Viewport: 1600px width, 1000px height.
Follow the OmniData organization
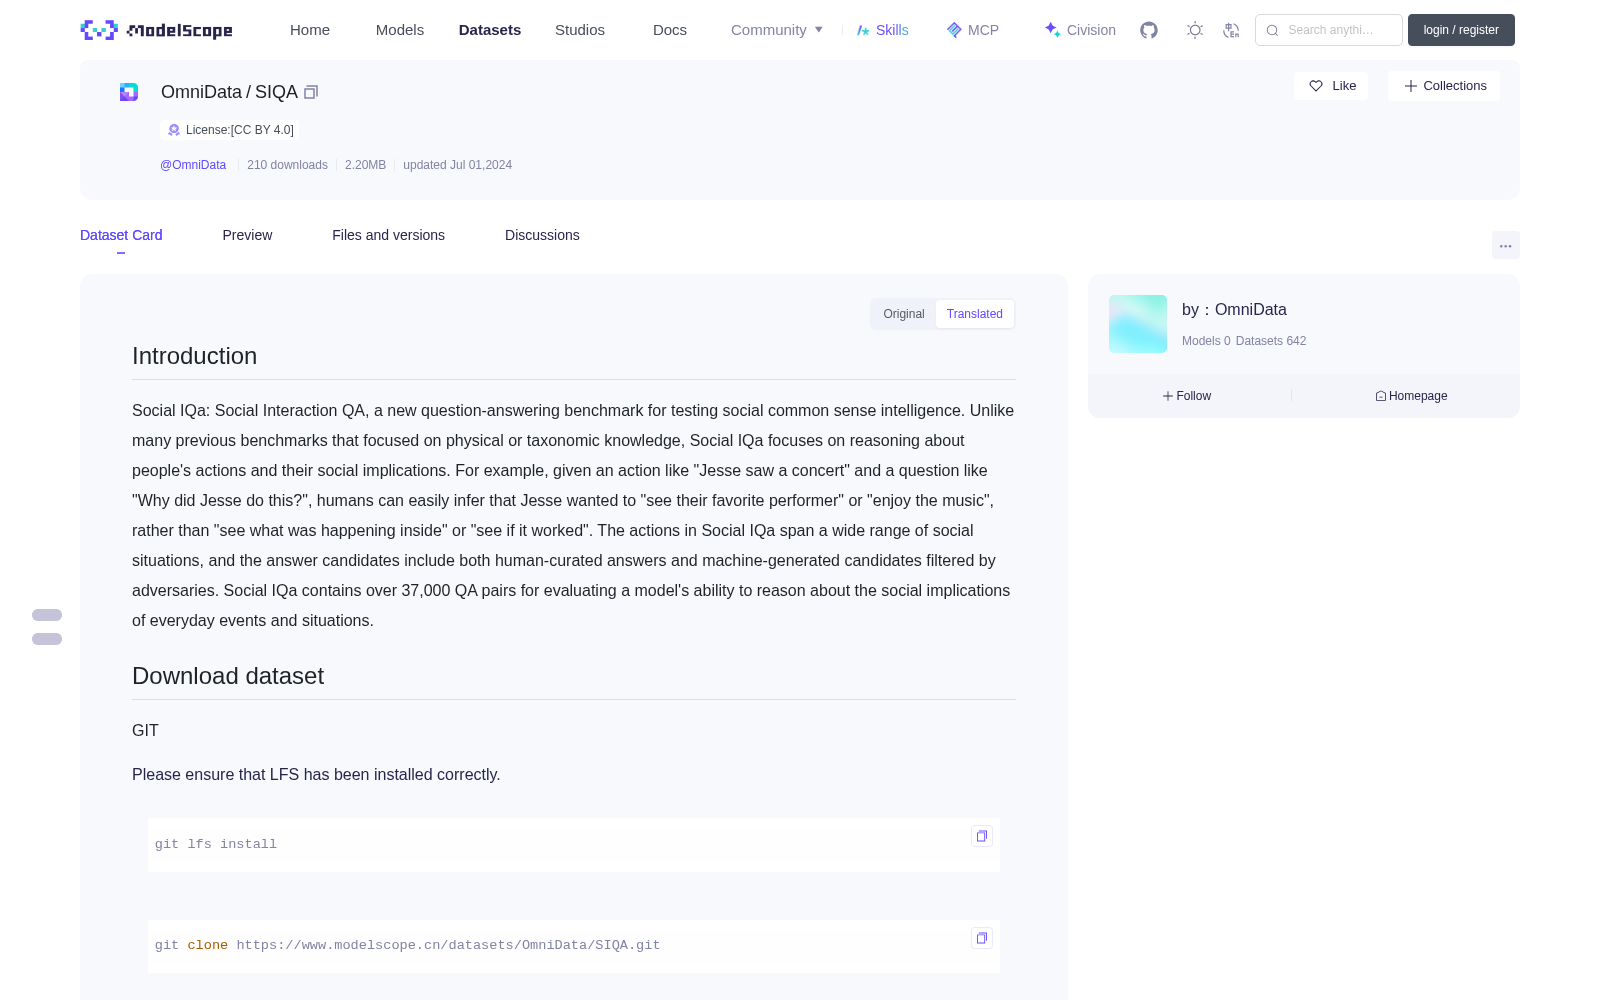pos(1187,396)
